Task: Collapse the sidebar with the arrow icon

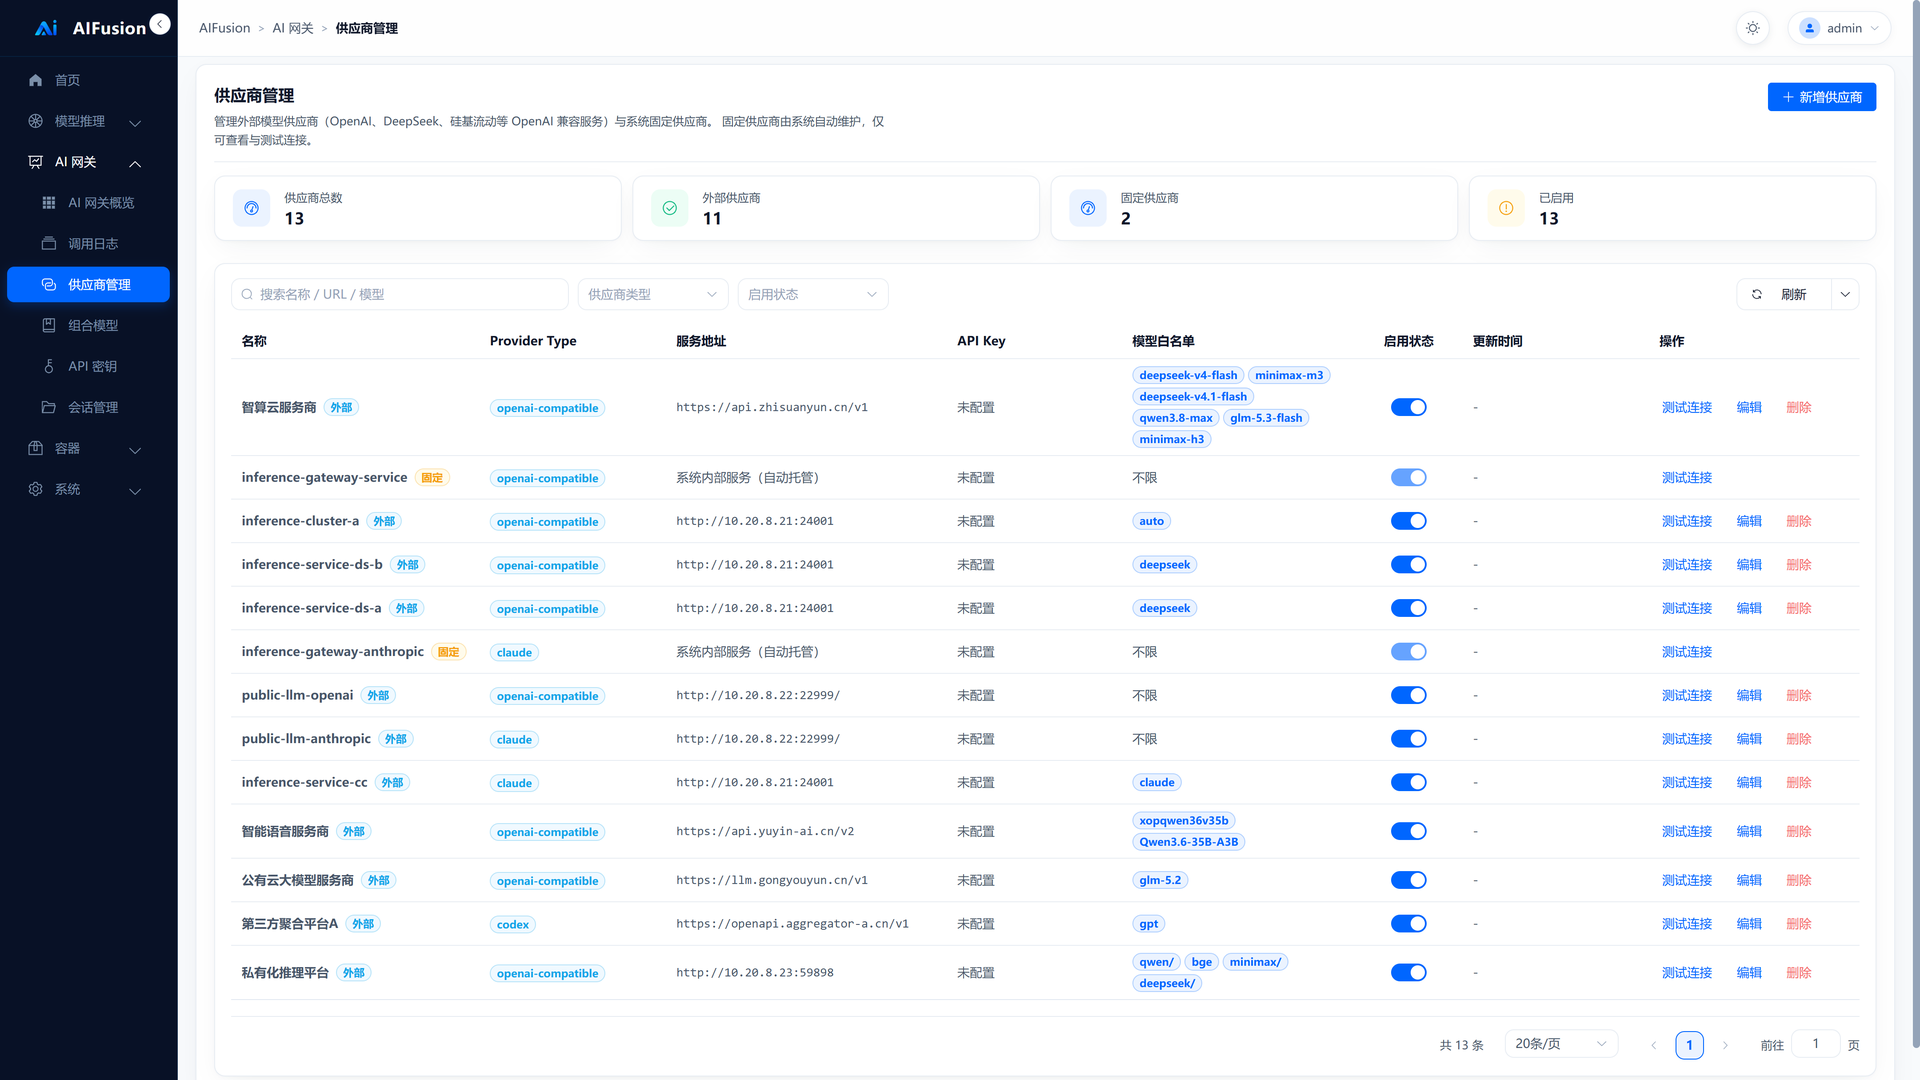Action: [x=160, y=24]
